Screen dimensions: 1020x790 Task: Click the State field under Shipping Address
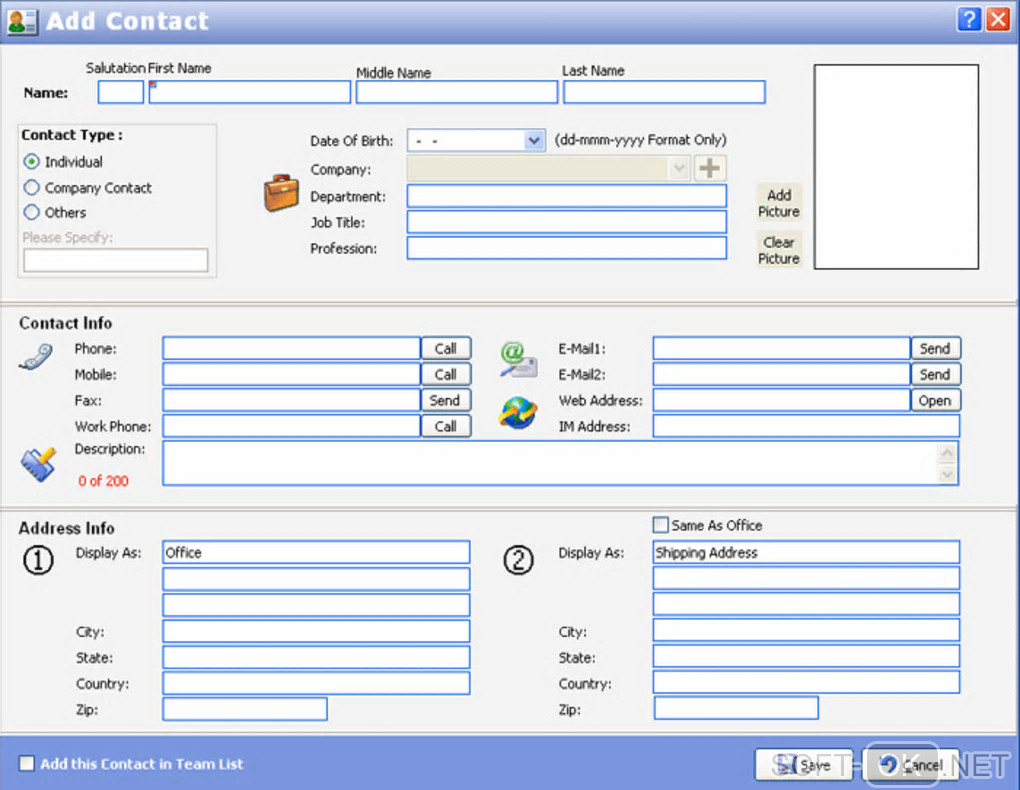click(806, 656)
